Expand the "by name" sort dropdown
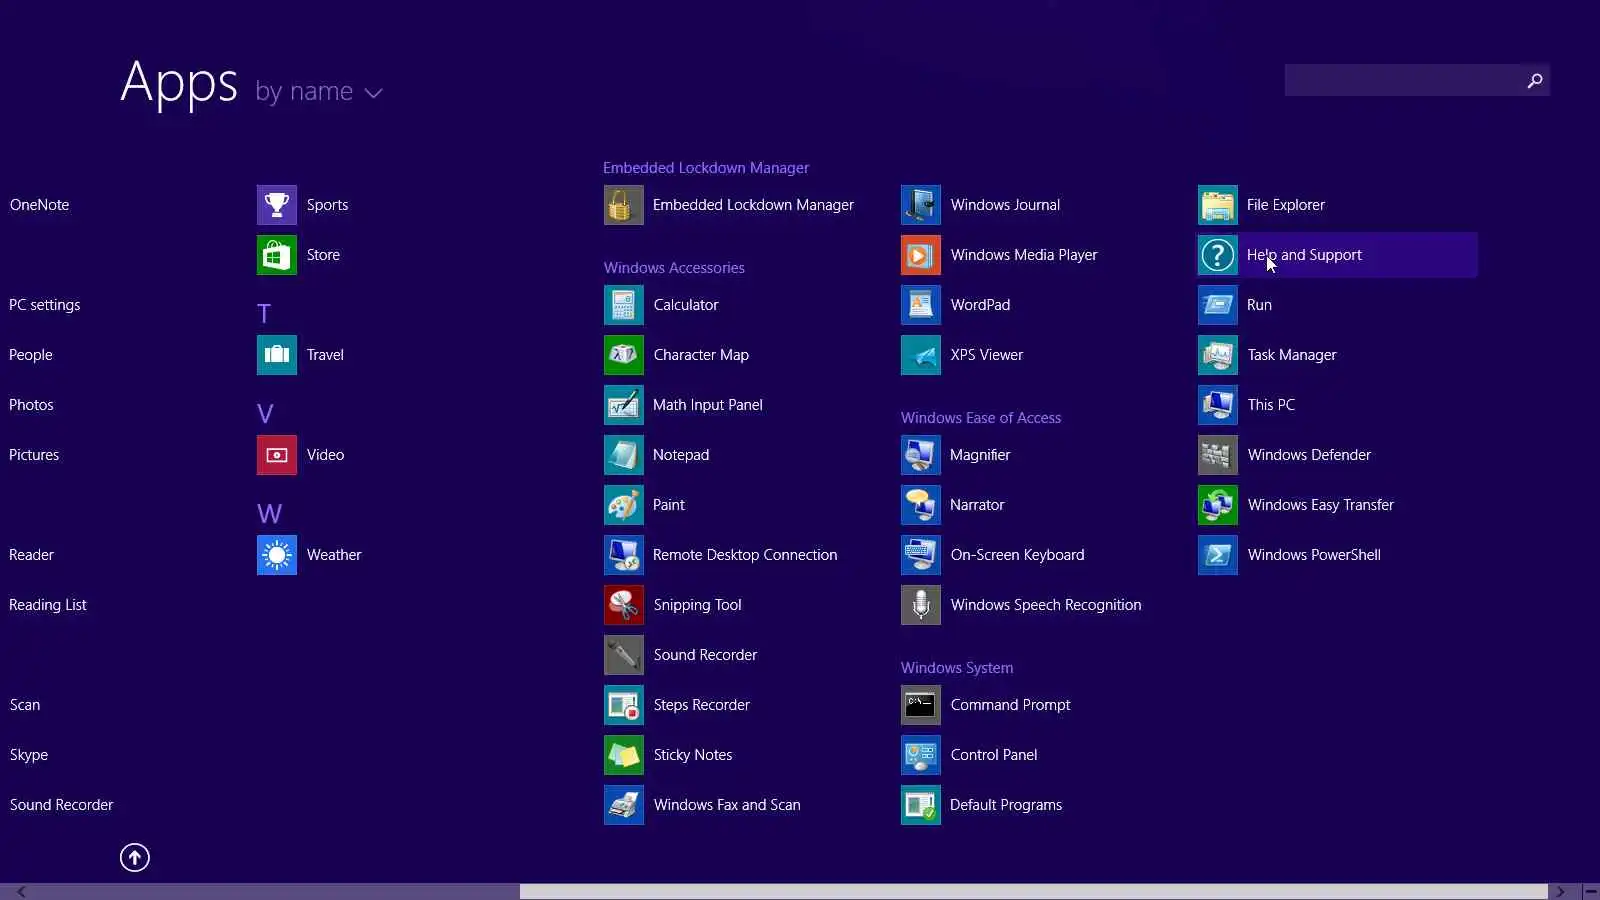 coord(319,92)
